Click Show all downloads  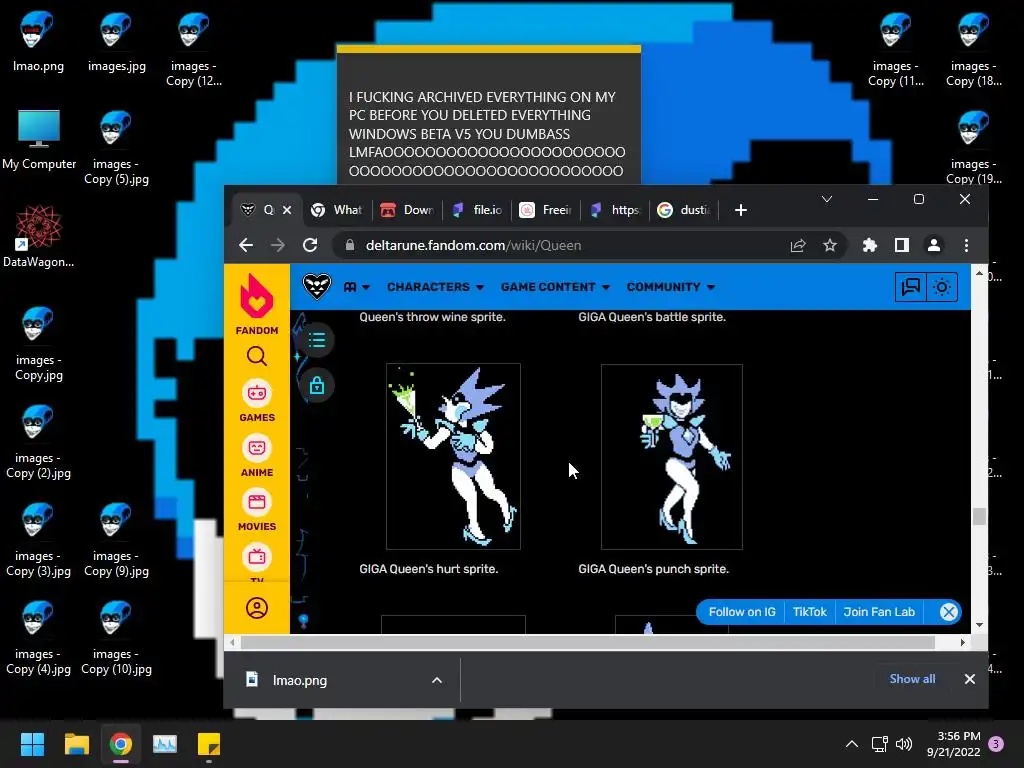(x=912, y=679)
